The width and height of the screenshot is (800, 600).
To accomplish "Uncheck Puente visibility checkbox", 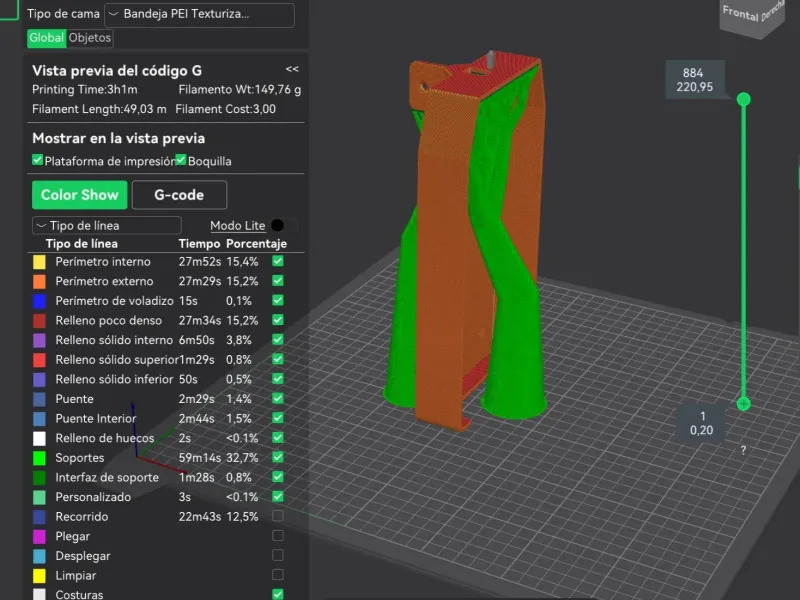I will pyautogui.click(x=278, y=398).
